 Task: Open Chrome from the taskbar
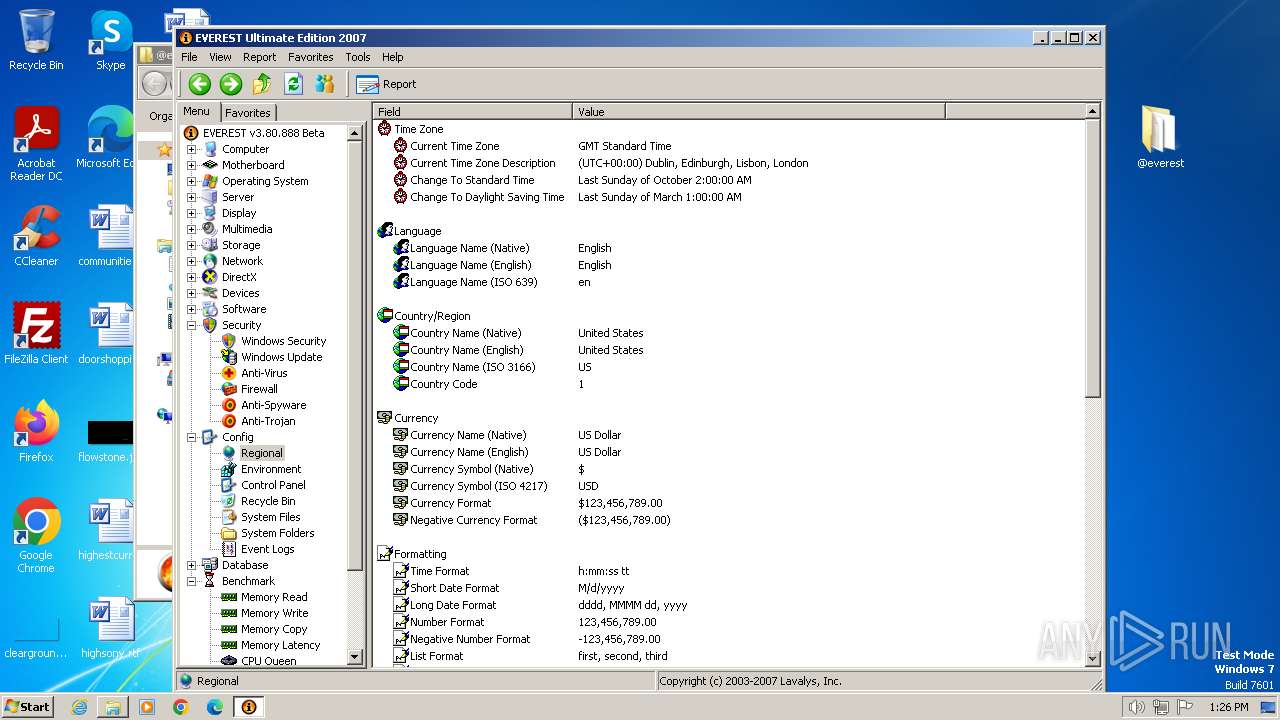click(180, 707)
